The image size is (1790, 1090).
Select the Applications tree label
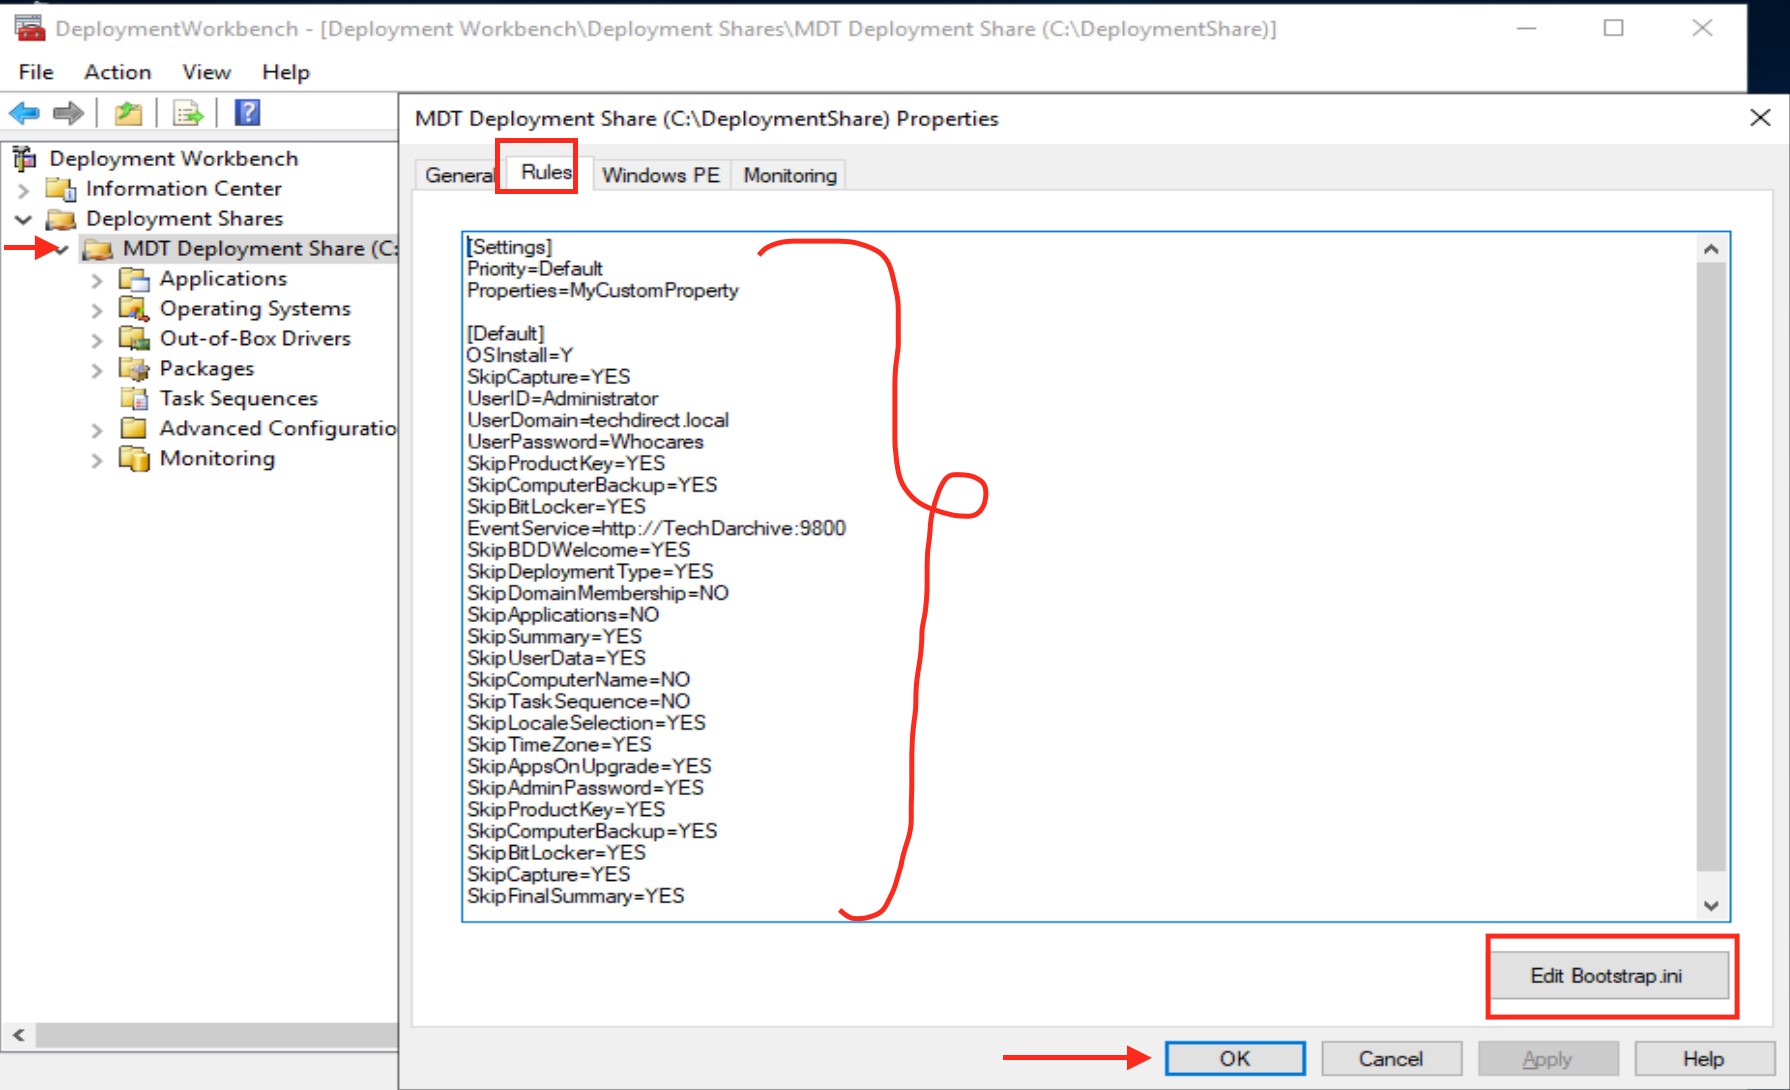tap(223, 278)
